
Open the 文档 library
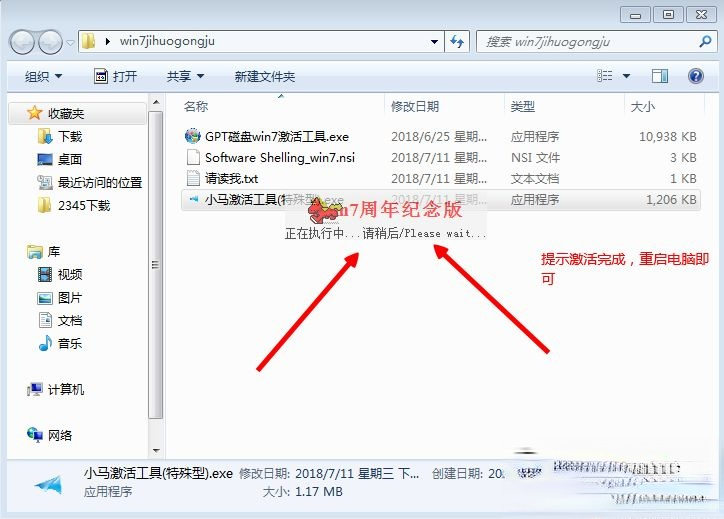(x=70, y=320)
